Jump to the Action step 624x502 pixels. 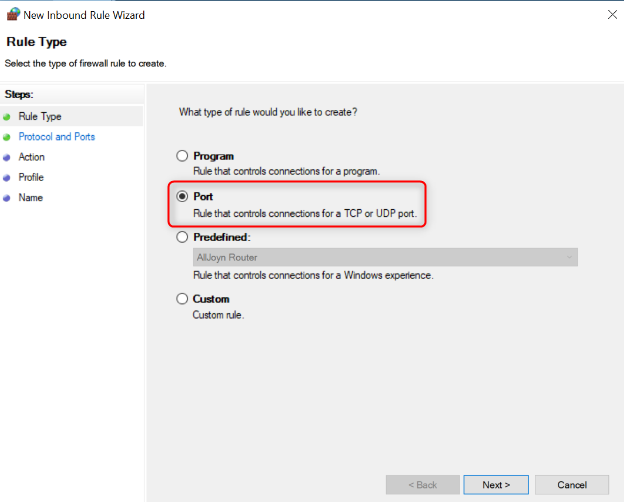[x=32, y=157]
